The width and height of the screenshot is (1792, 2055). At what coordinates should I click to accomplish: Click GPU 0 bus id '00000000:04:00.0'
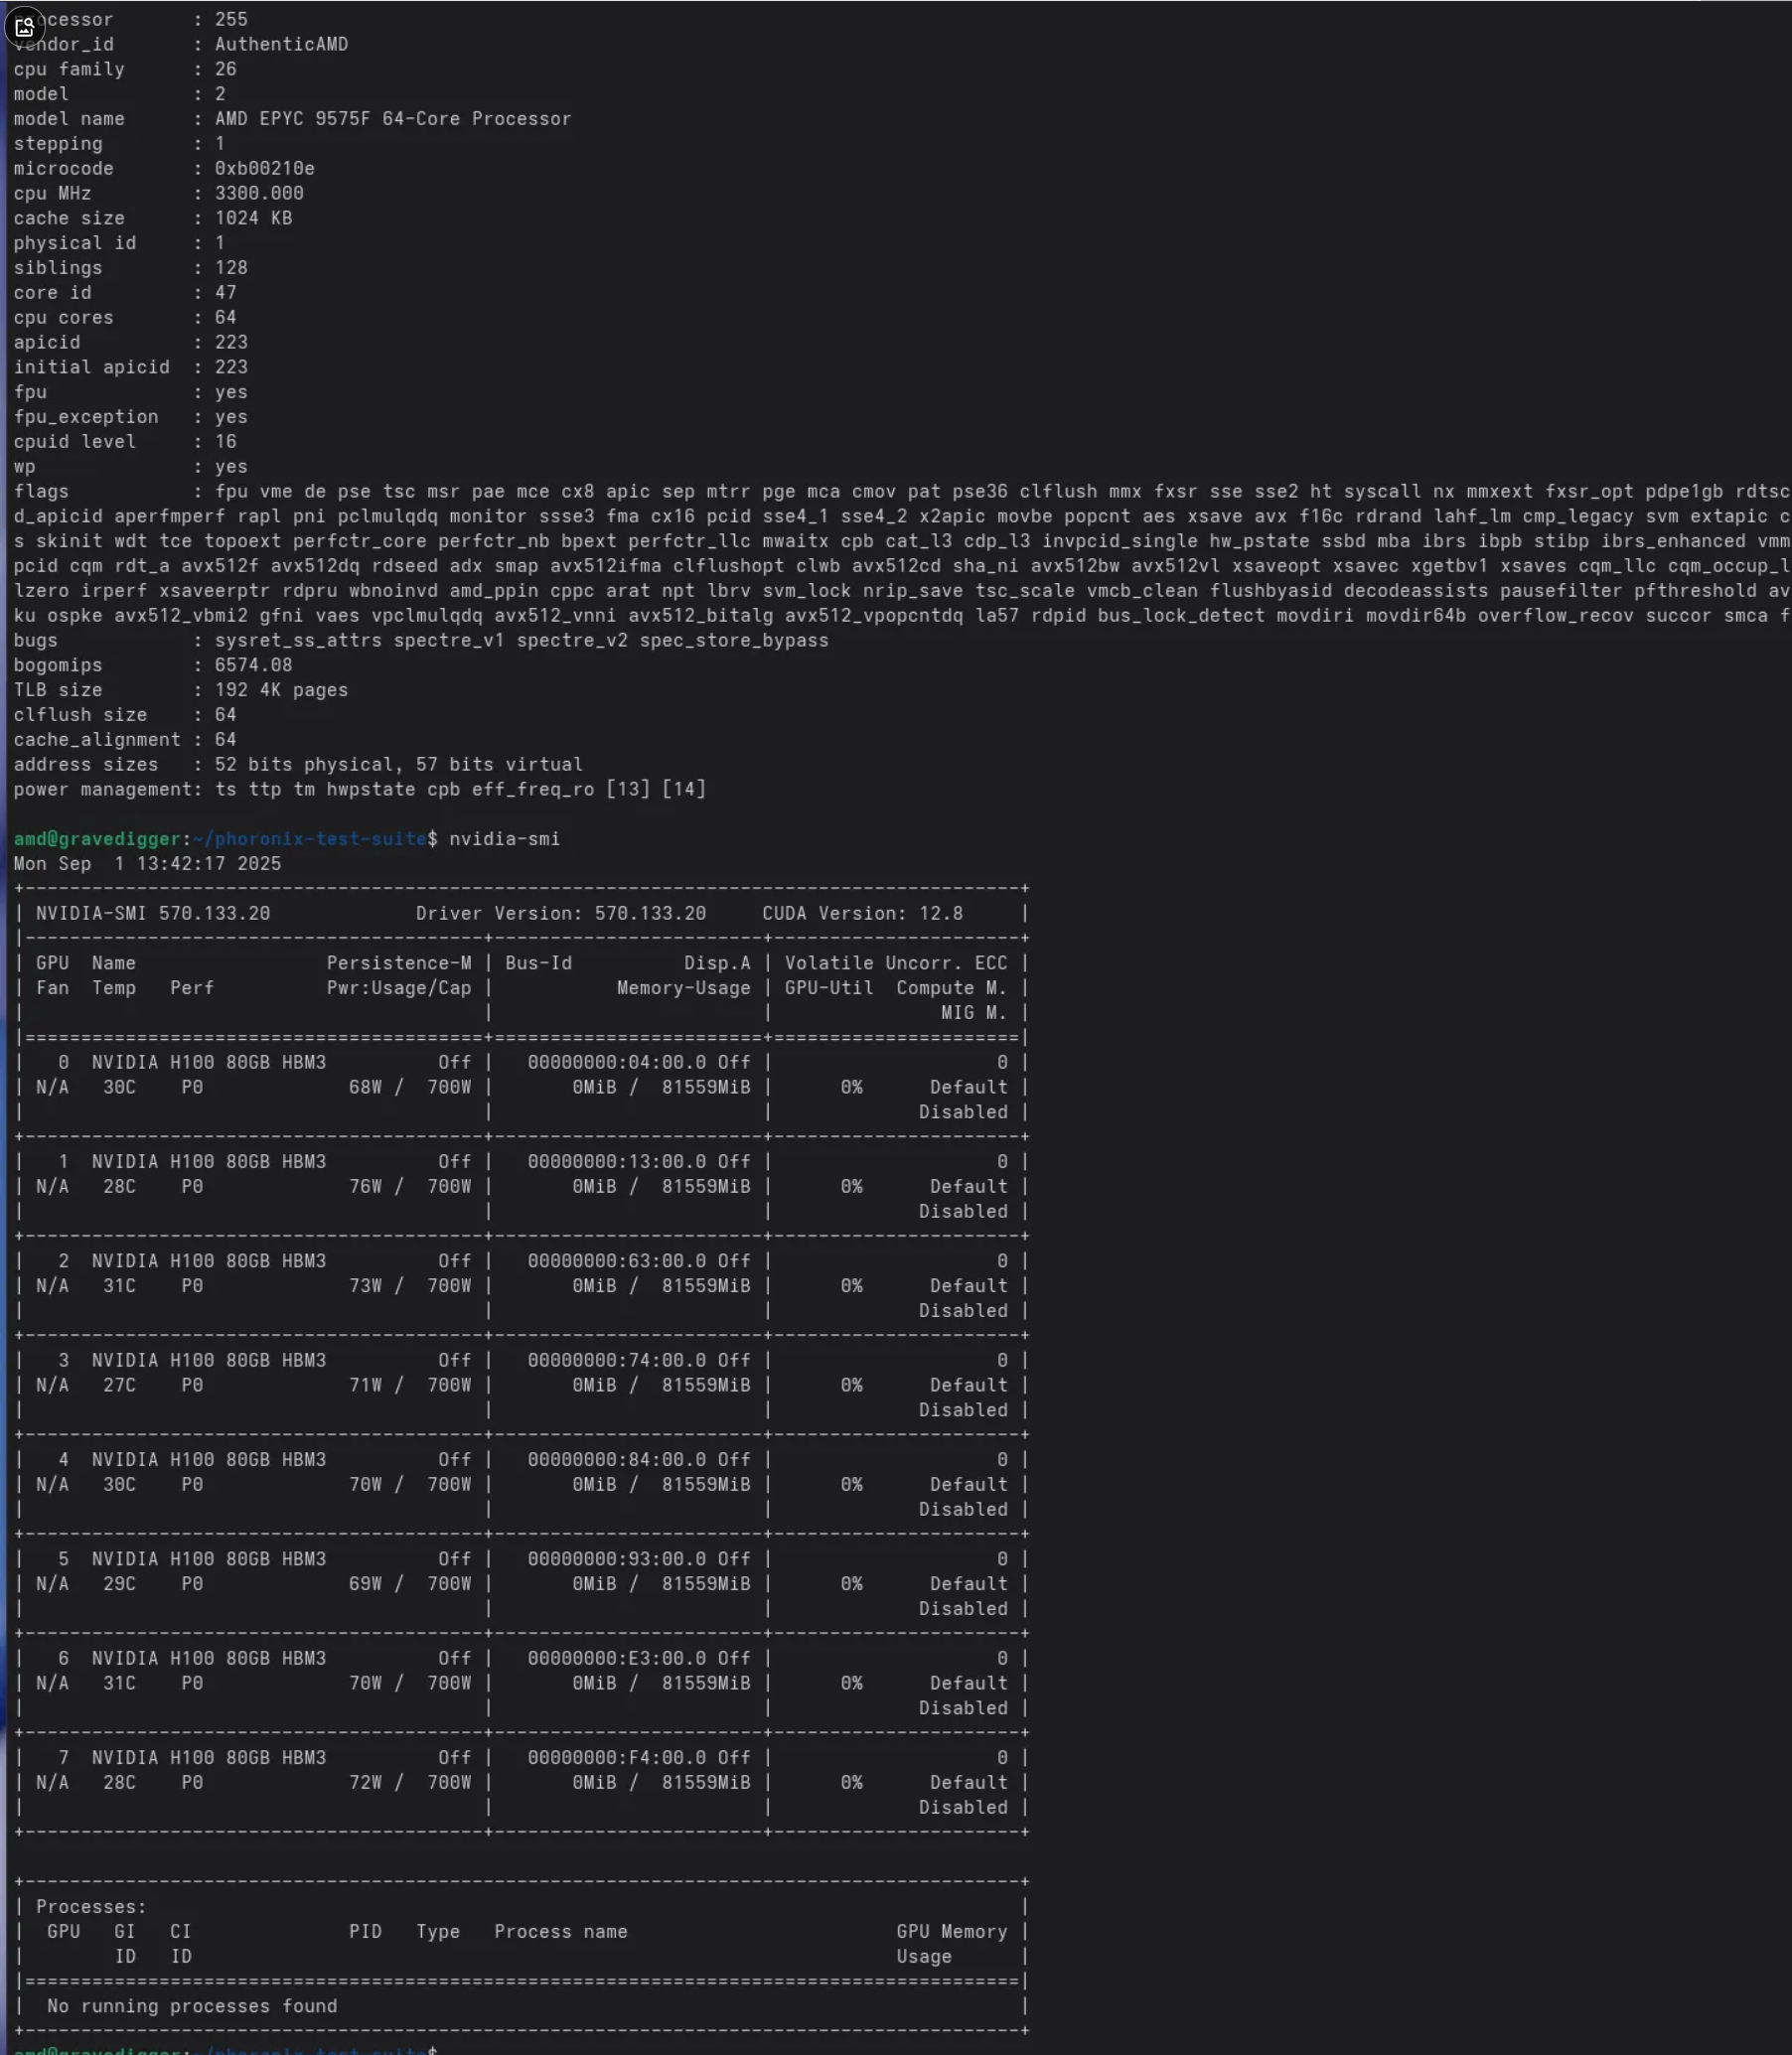click(x=616, y=1062)
